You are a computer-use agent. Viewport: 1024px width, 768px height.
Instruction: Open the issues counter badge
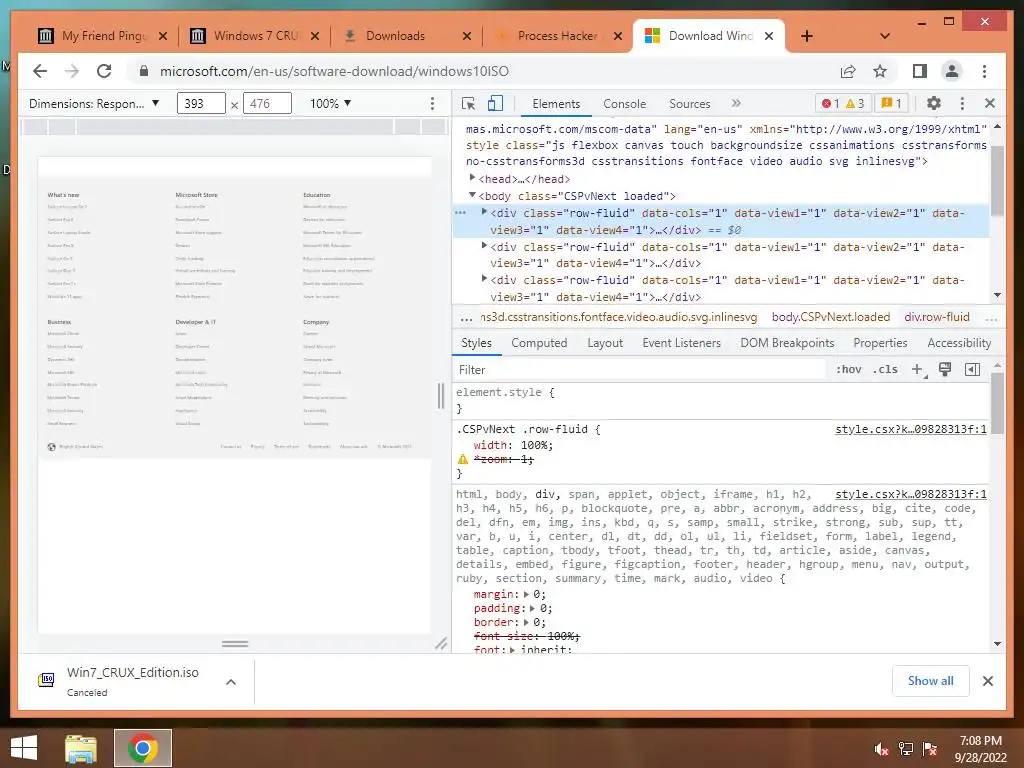891,103
